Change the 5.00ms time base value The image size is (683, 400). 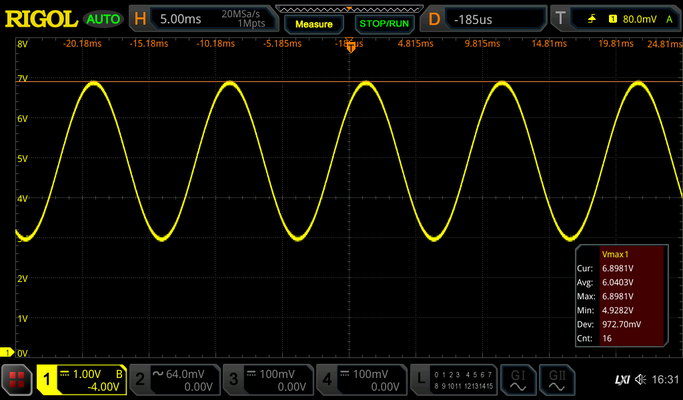point(180,19)
